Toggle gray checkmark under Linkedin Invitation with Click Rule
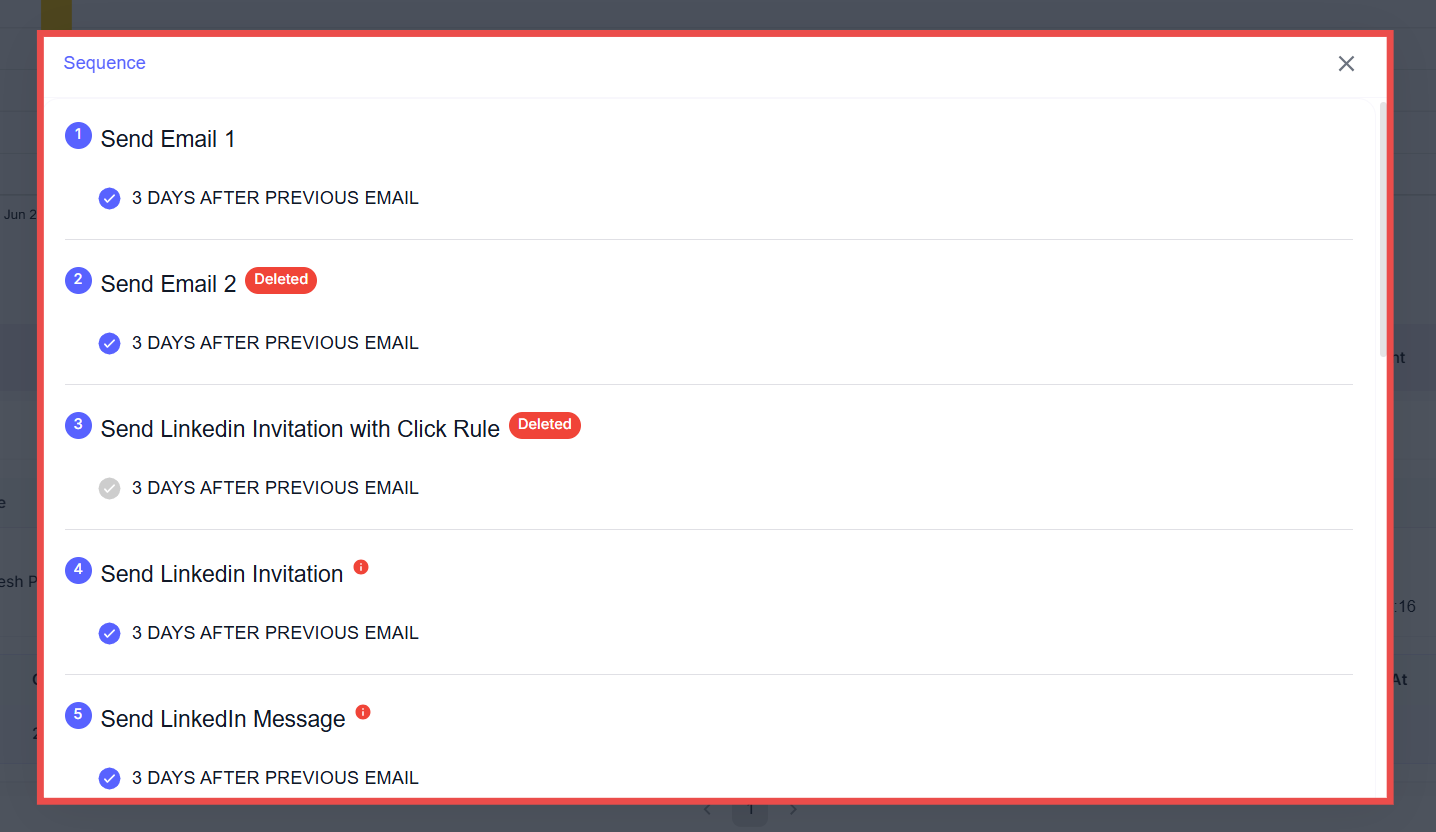Image resolution: width=1436 pixels, height=832 pixels. [110, 488]
